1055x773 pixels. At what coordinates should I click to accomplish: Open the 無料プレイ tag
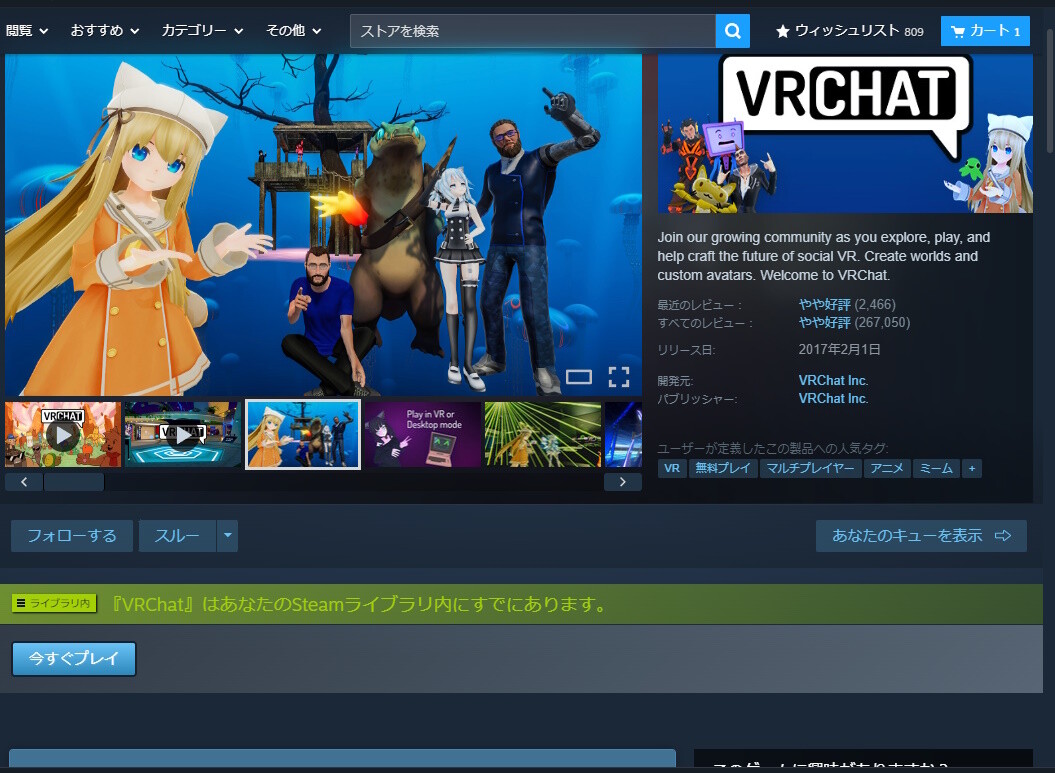(x=723, y=468)
